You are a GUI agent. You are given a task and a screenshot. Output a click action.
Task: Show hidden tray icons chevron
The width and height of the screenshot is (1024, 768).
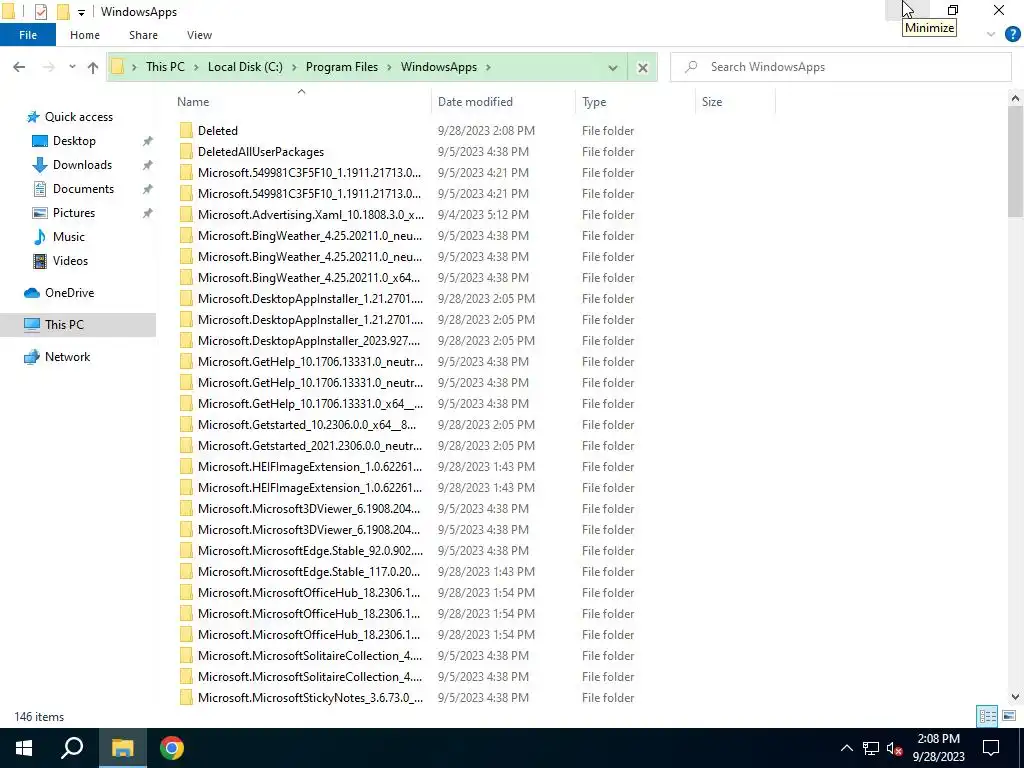[x=846, y=748]
